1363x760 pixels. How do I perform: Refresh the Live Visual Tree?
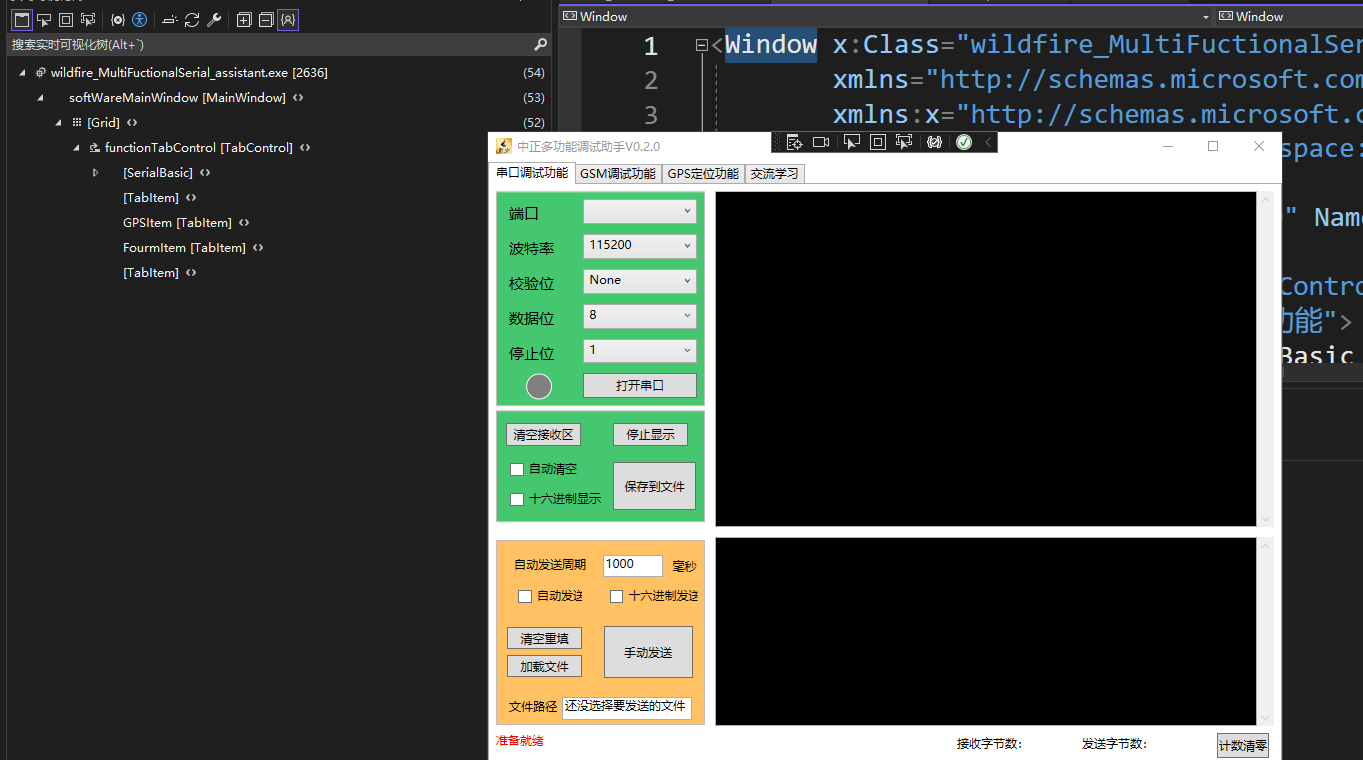click(192, 19)
